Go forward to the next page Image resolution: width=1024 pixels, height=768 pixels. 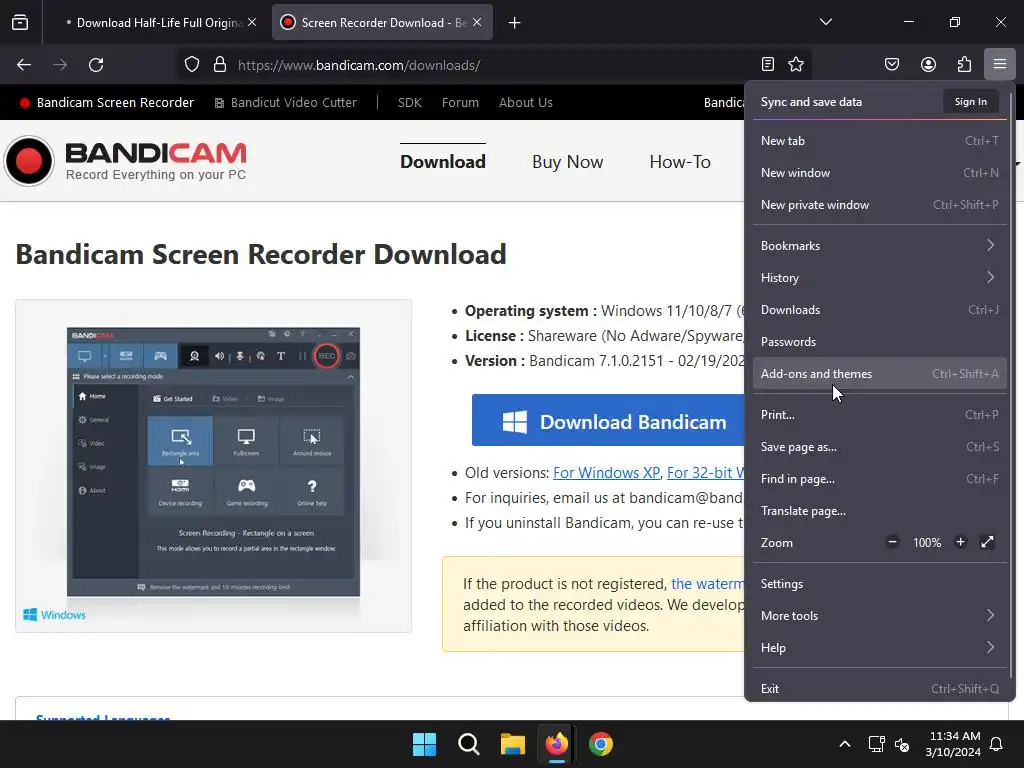pyautogui.click(x=60, y=65)
